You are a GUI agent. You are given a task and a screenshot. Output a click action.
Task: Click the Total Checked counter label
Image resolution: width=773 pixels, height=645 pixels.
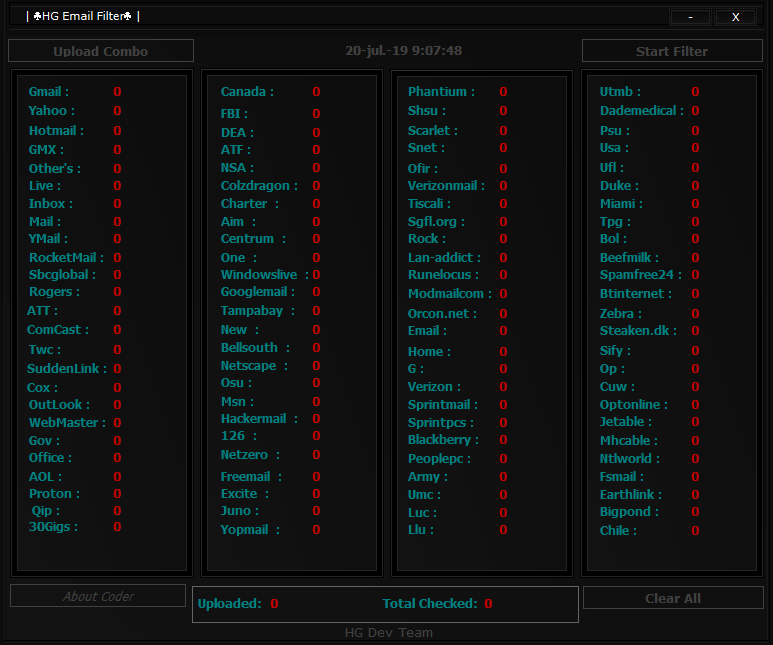[430, 604]
